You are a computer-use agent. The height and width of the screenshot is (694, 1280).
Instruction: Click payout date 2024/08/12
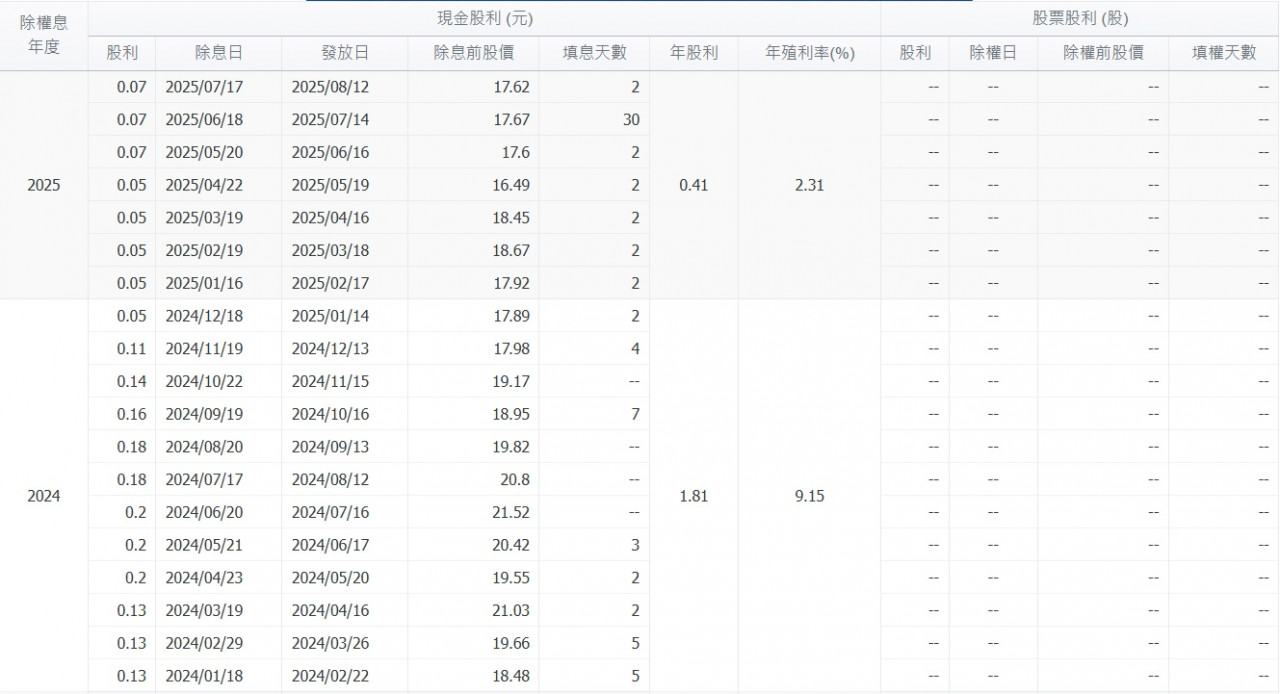(x=331, y=480)
